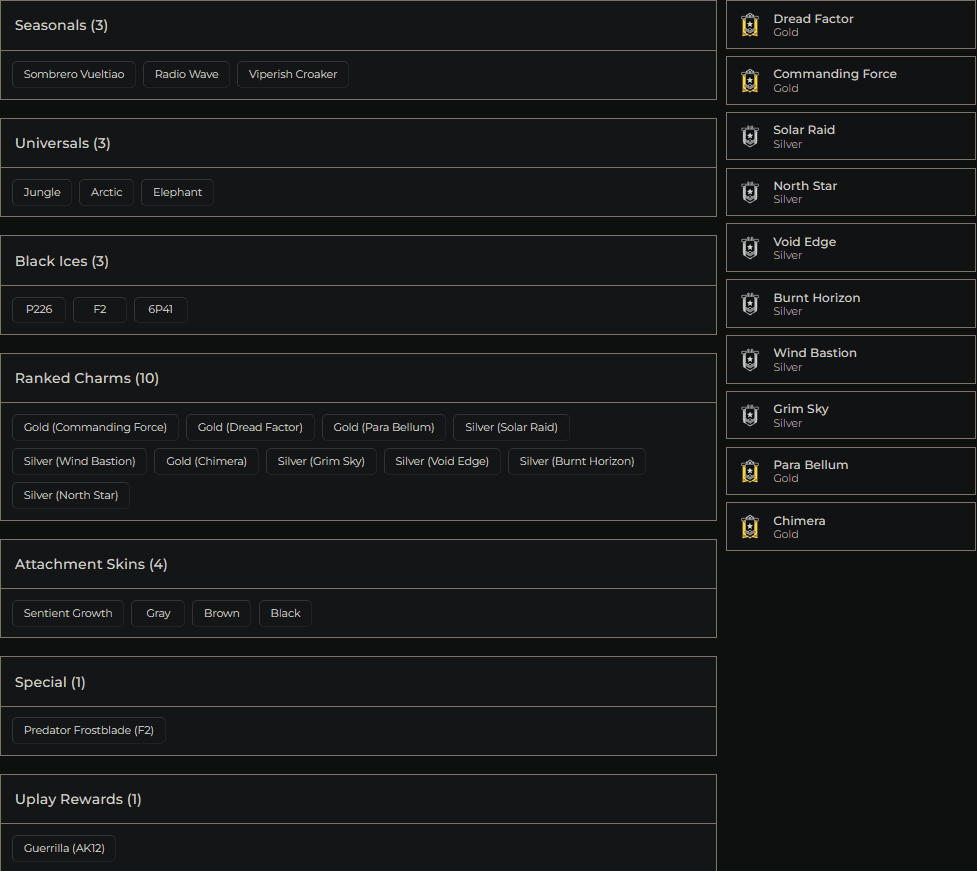The image size is (977, 871).
Task: Click the Predator Frostblade (F2) special skin
Action: 88,730
